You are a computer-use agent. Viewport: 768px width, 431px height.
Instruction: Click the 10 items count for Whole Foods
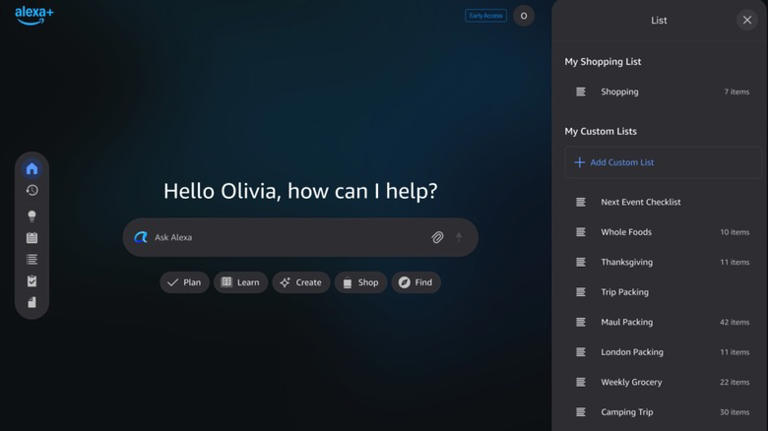(x=735, y=232)
